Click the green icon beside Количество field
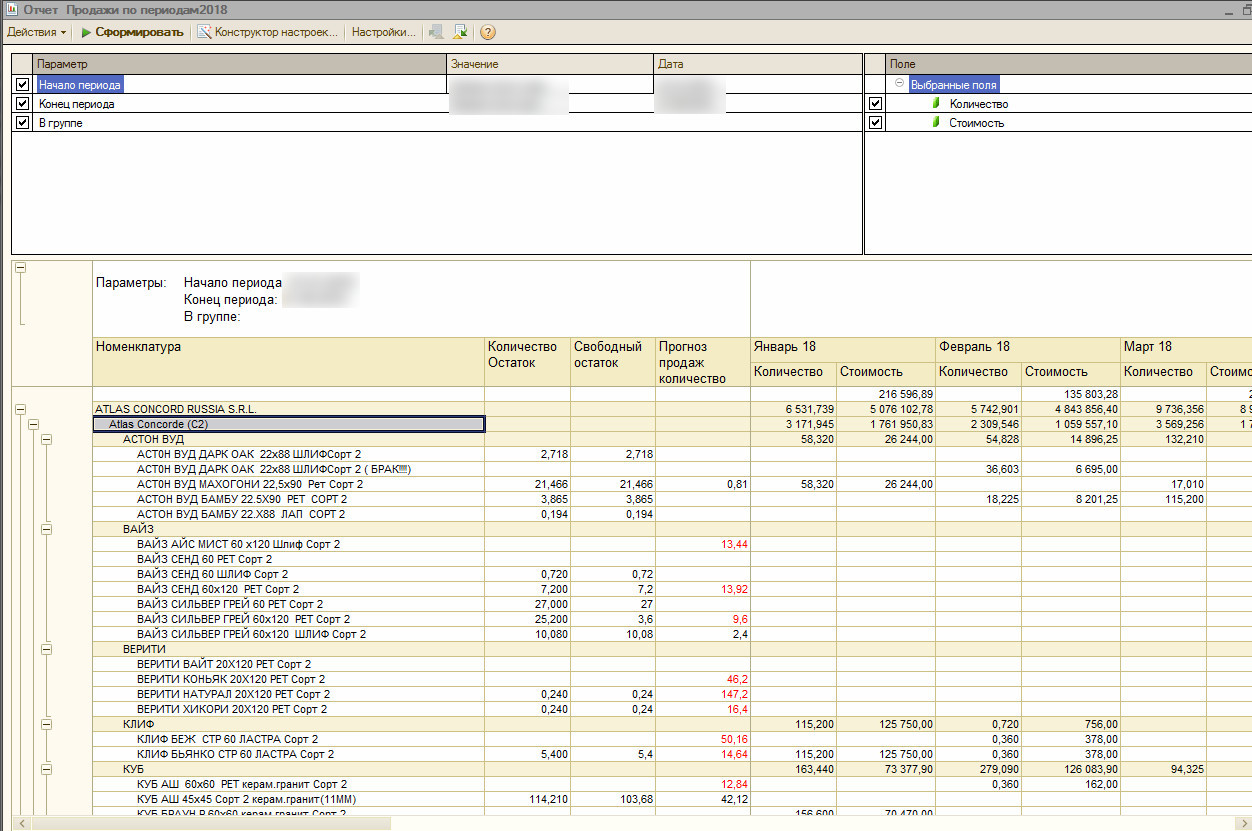The width and height of the screenshot is (1252, 831). [935, 104]
